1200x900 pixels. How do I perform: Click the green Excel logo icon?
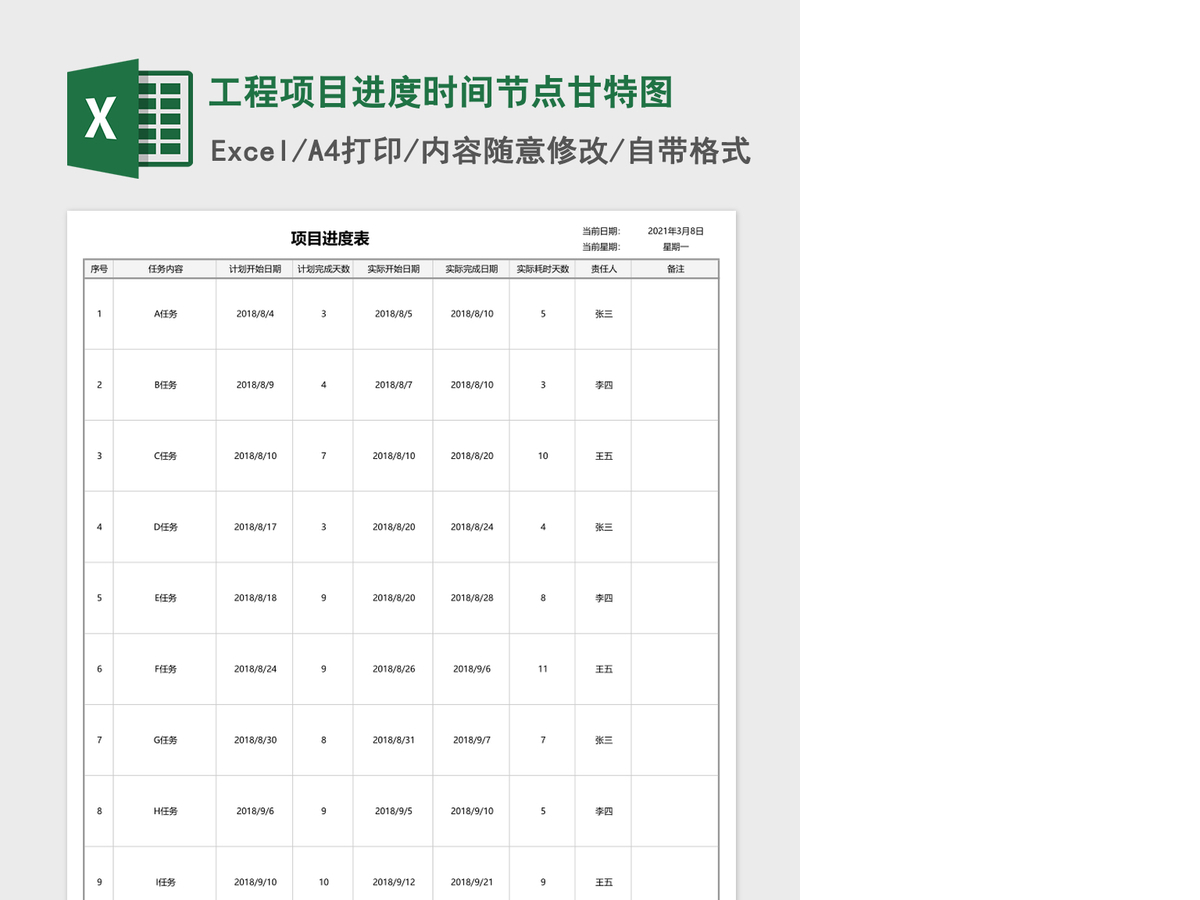coord(130,119)
